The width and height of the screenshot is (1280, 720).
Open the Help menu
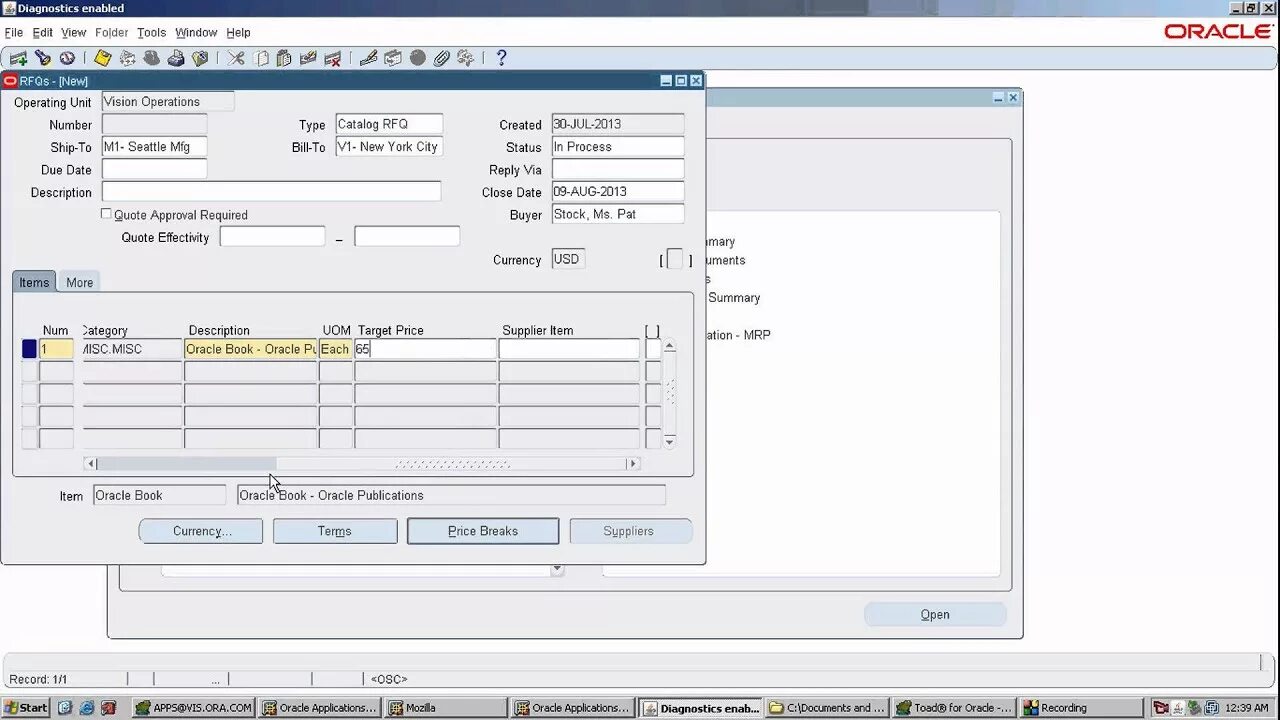pyautogui.click(x=238, y=33)
